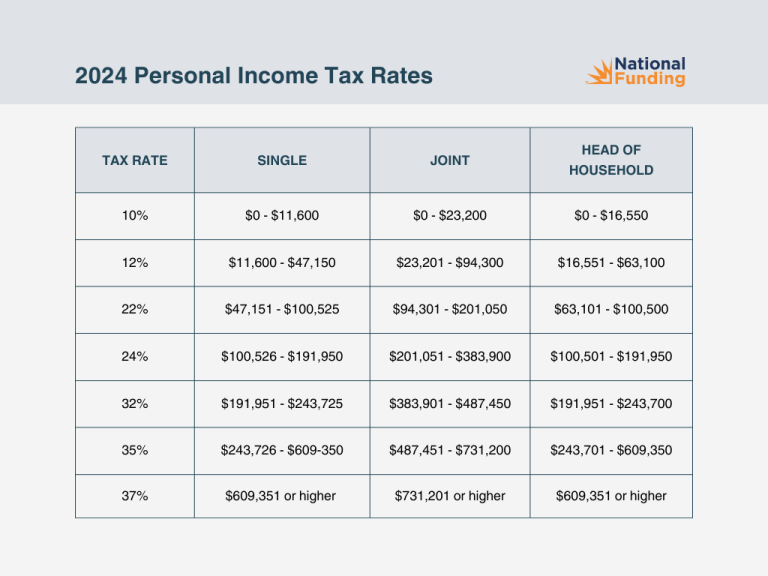The height and width of the screenshot is (576, 768).
Task: Click the 35% tax rate cell
Action: (135, 450)
